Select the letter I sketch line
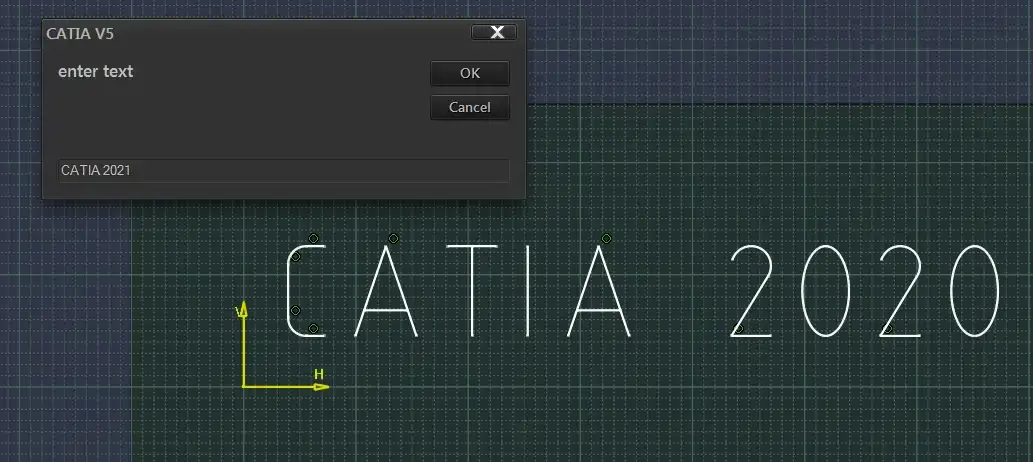The width and height of the screenshot is (1033, 462). 527,290
